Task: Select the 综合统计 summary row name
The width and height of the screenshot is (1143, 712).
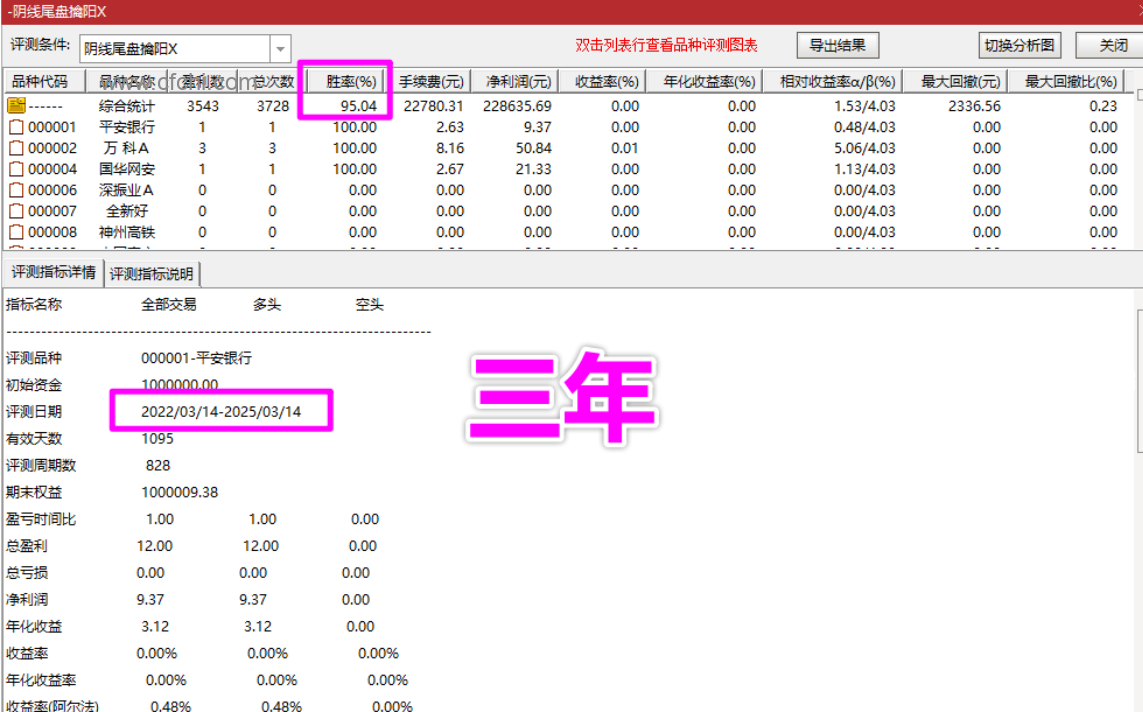Action: click(x=127, y=106)
